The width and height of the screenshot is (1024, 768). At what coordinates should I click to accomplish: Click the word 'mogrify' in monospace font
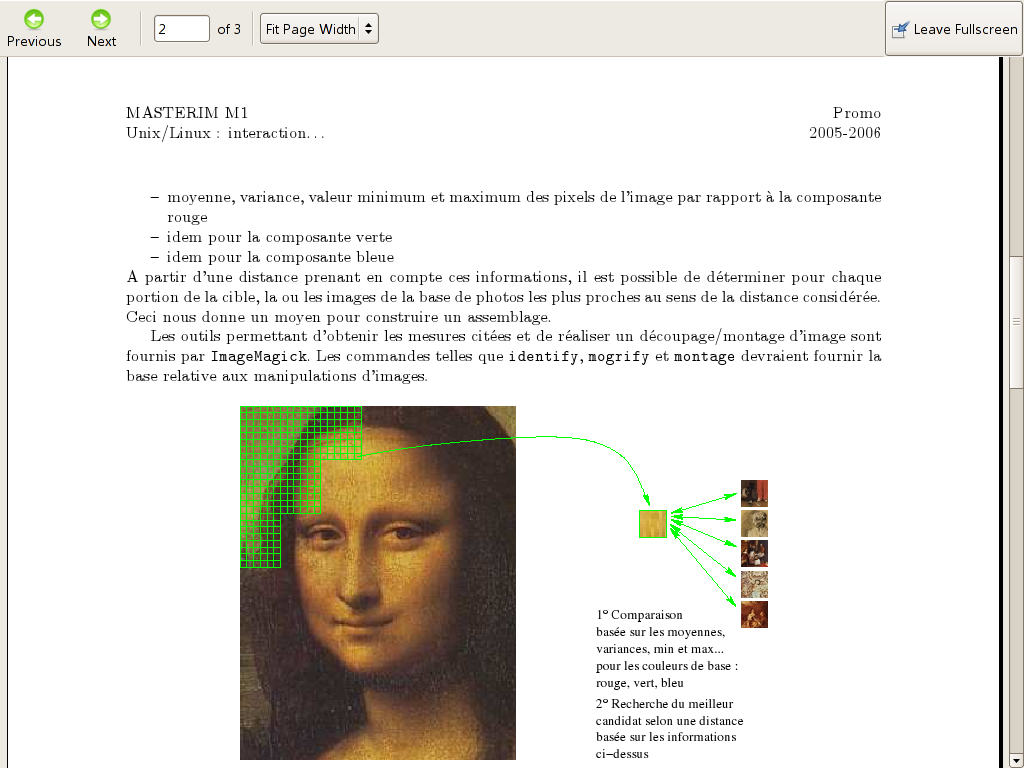618,357
